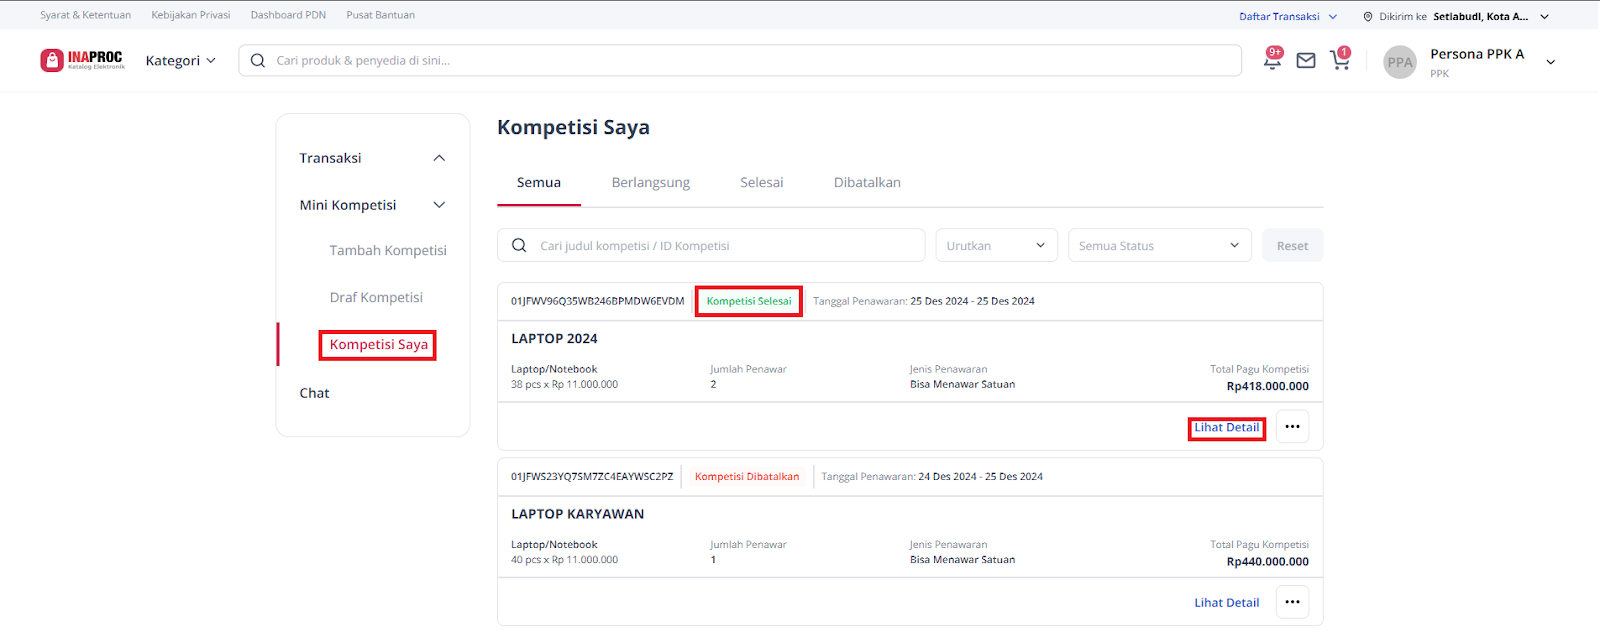Image resolution: width=1600 pixels, height=632 pixels.
Task: Click '40 pcs x Rp 11.000.000' text
Action: click(x=564, y=560)
